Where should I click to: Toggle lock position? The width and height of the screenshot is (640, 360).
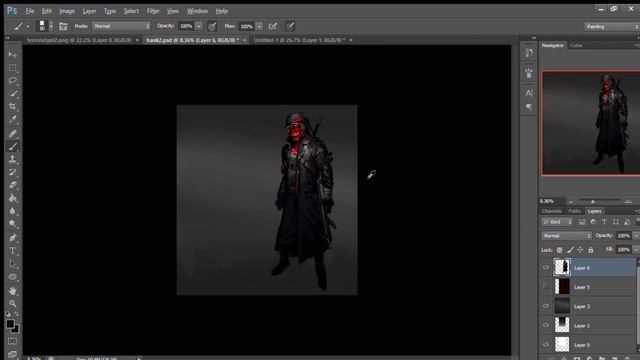pos(580,250)
